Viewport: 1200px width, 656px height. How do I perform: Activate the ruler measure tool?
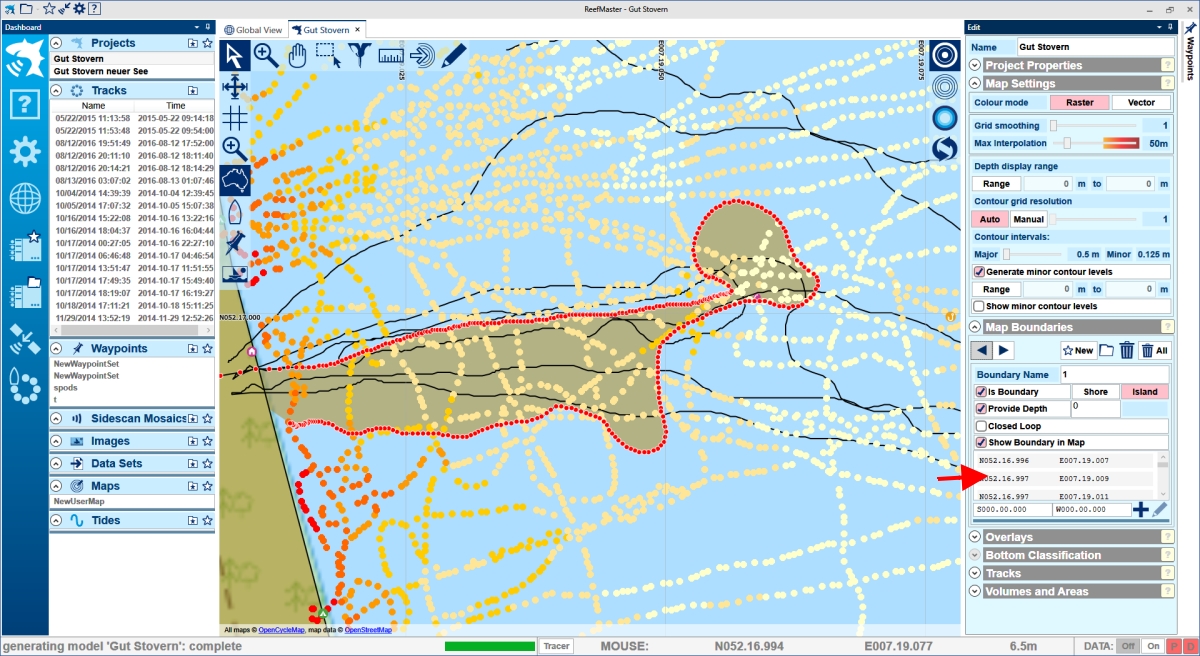[391, 55]
